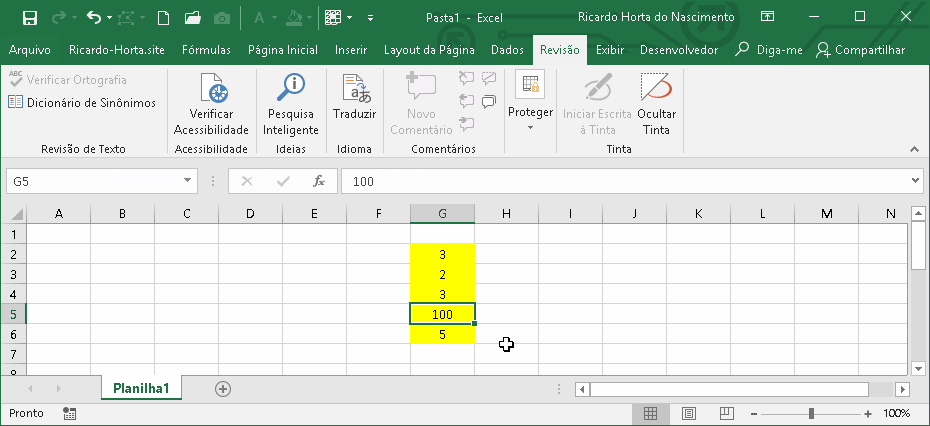Screen dimensions: 930x426
Task: Undo the last action
Action: 94,18
